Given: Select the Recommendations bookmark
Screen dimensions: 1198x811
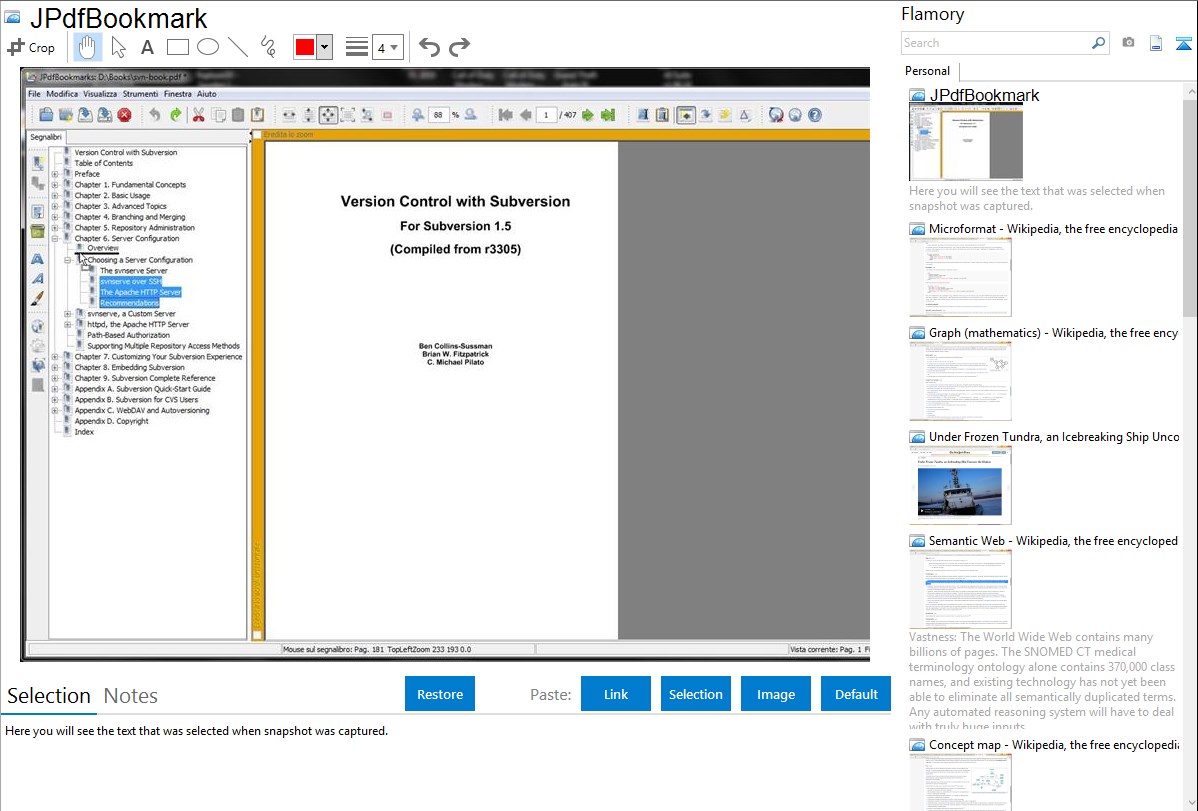Looking at the screenshot, I should [129, 303].
